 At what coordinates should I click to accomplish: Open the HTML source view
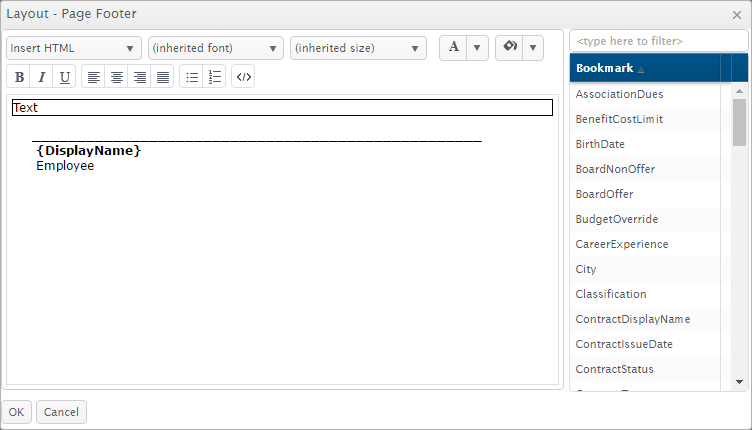tap(244, 77)
